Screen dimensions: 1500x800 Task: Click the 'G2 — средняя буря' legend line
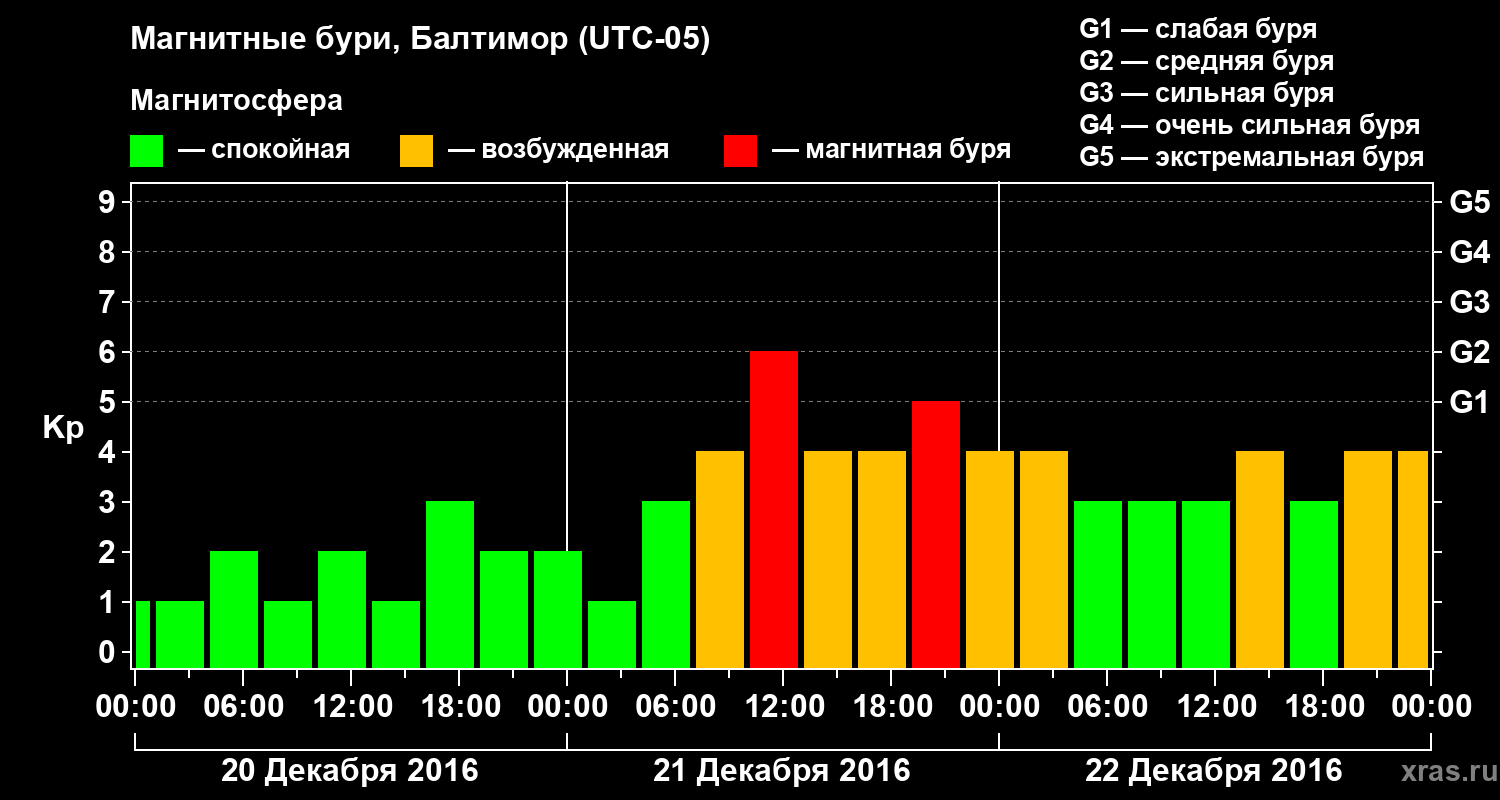point(1206,61)
